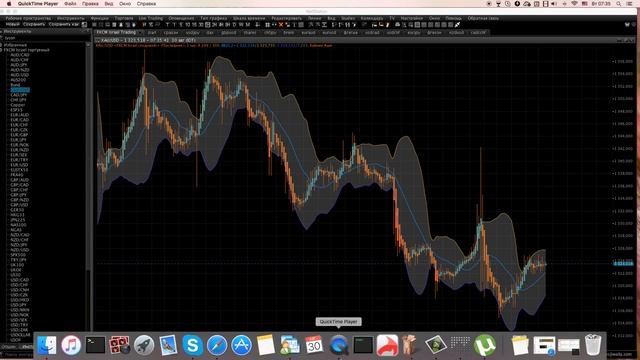Select the 2H timeframe toolbar button
This screenshot has width=640, height=360.
[214, 25]
